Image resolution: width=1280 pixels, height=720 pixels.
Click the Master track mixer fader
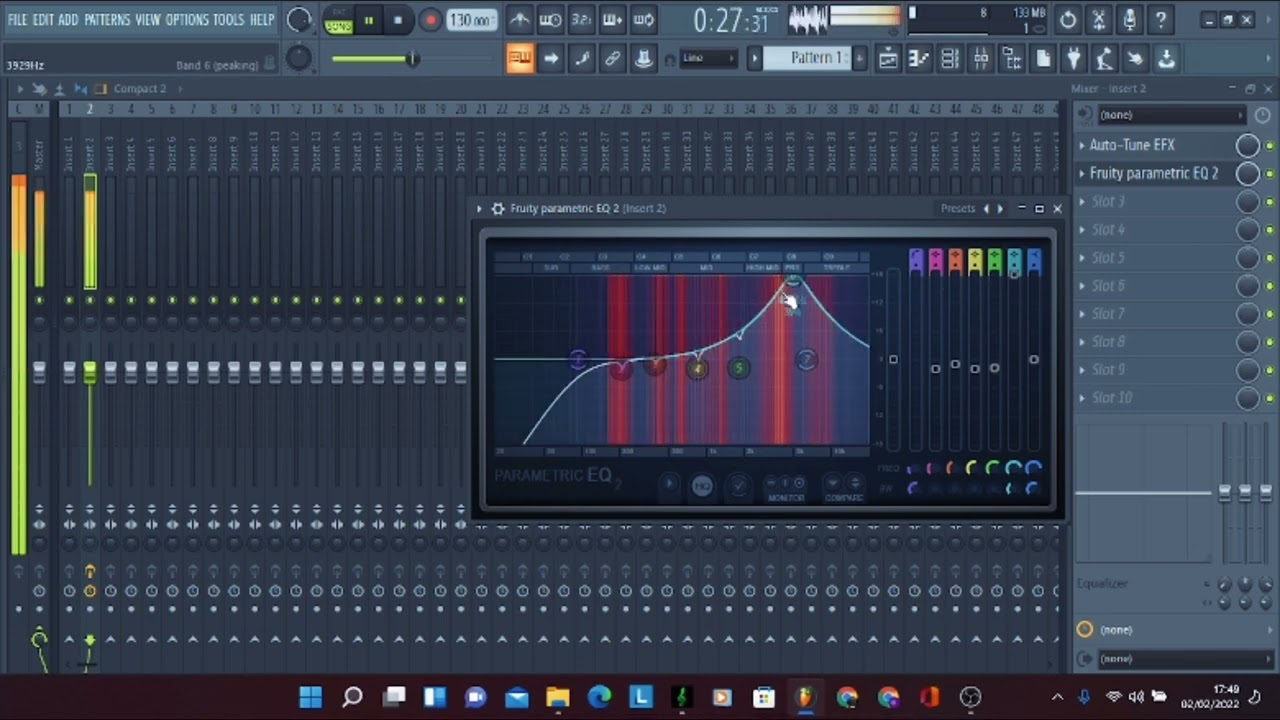39,372
